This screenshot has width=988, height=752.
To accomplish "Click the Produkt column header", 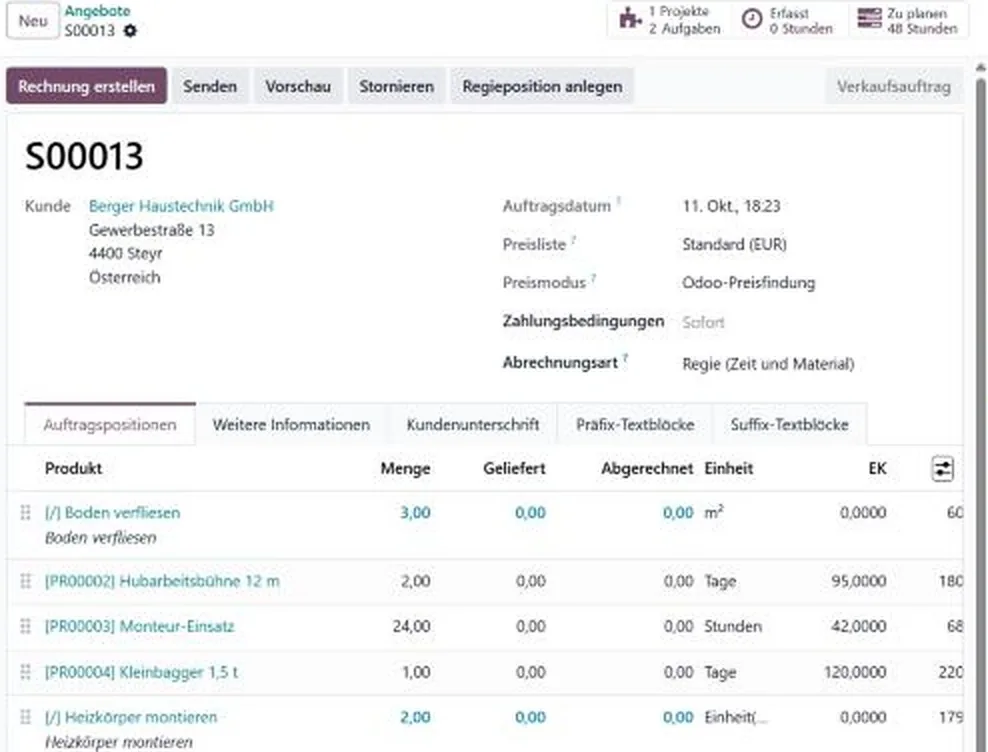I will pos(73,468).
